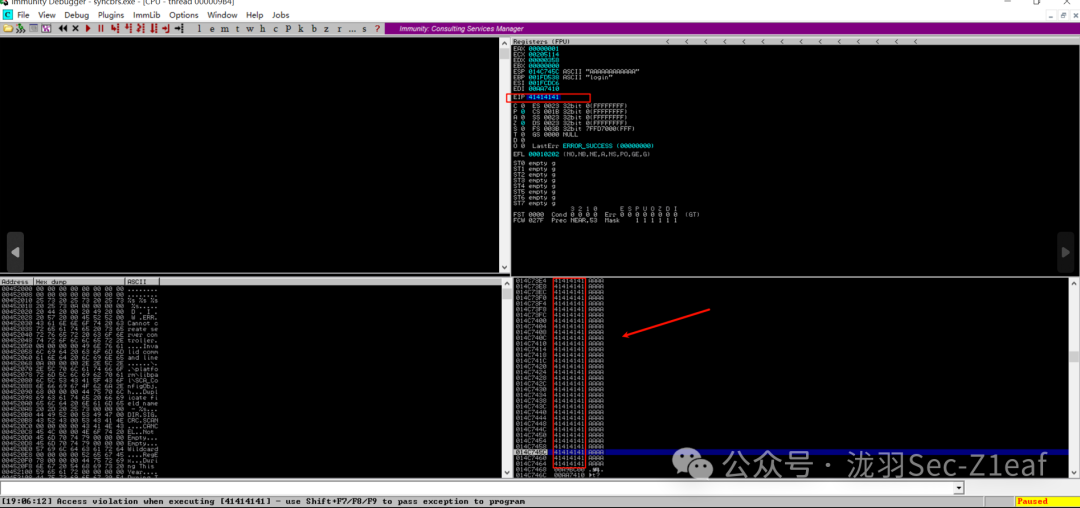
Task: Click the Restart program rewind icon
Action: click(63, 28)
